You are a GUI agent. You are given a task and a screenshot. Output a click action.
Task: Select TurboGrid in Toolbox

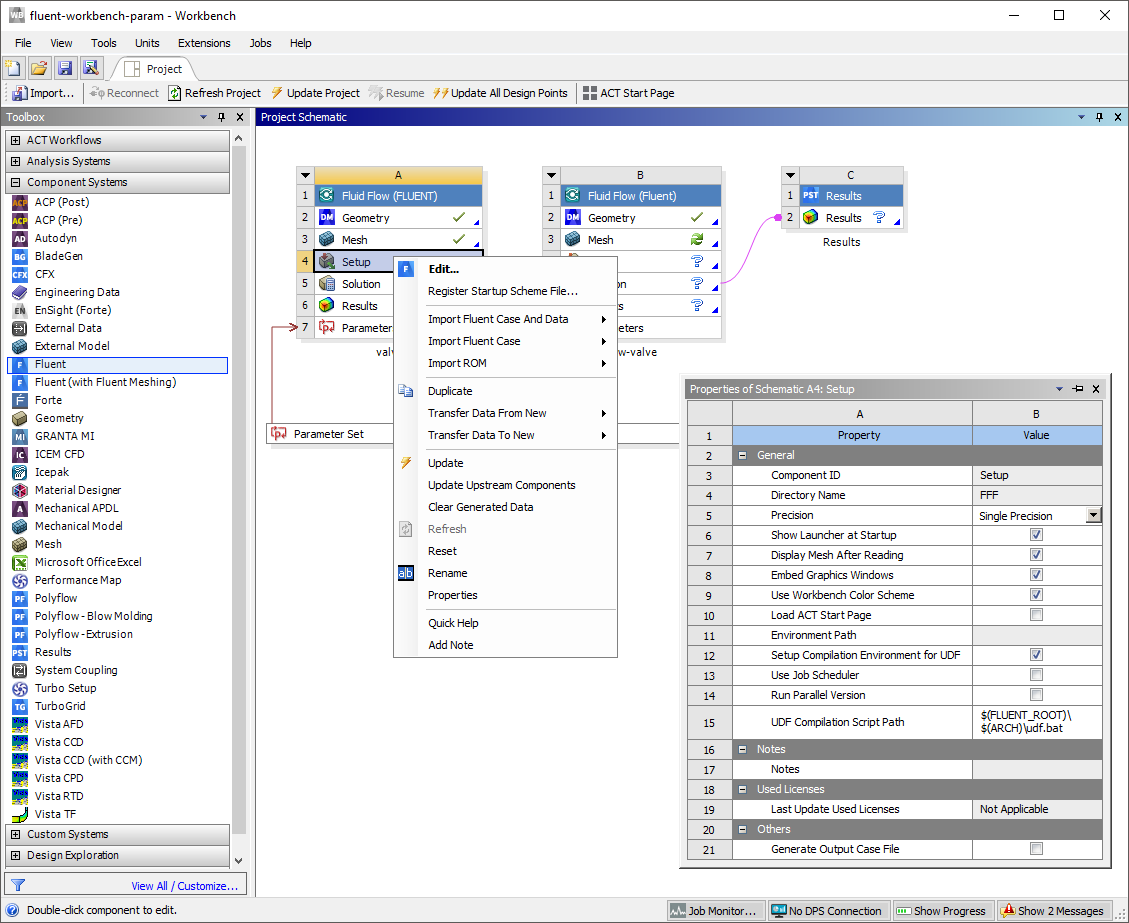coord(60,706)
